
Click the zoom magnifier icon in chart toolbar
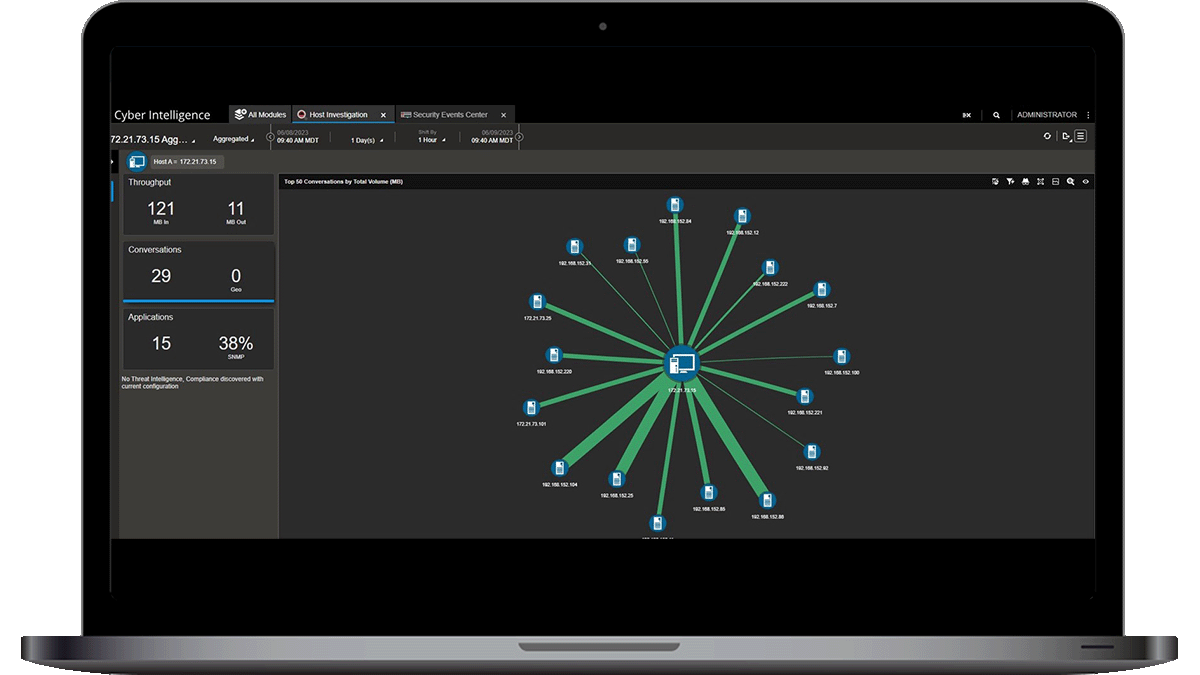[x=1070, y=182]
